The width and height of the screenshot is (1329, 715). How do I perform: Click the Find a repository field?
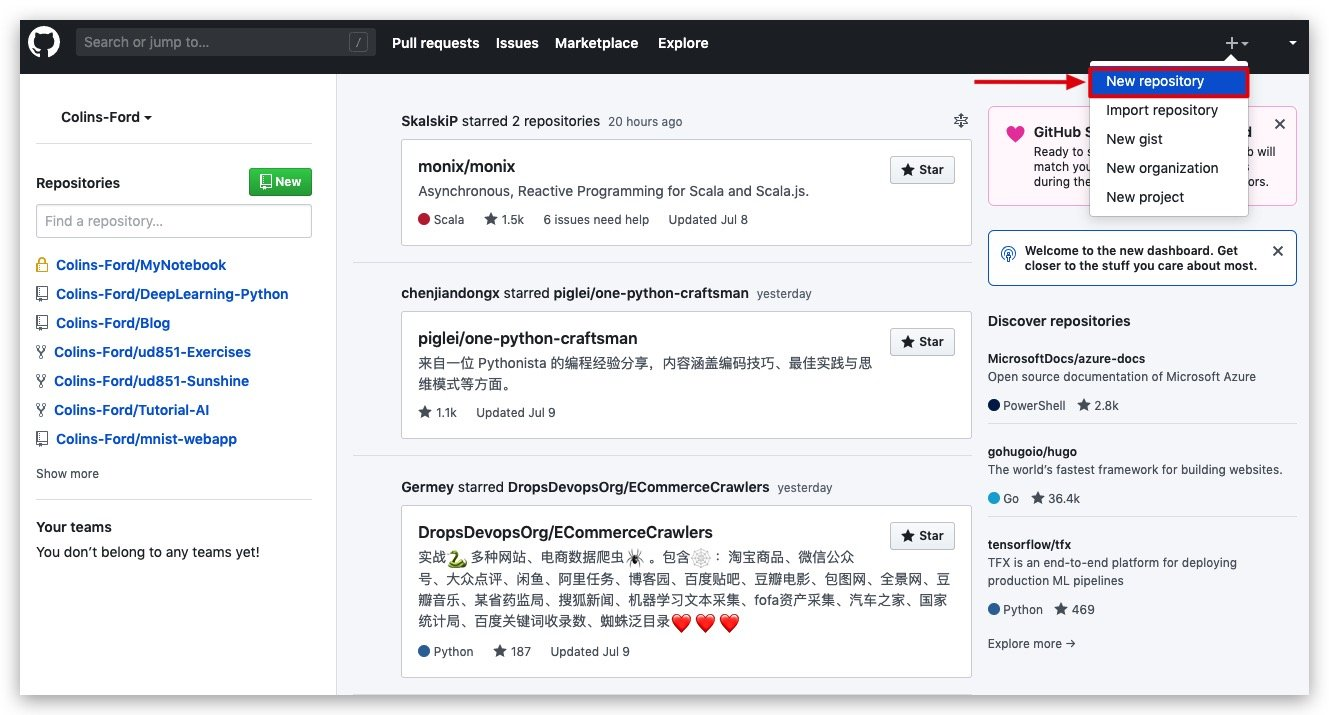pyautogui.click(x=174, y=221)
